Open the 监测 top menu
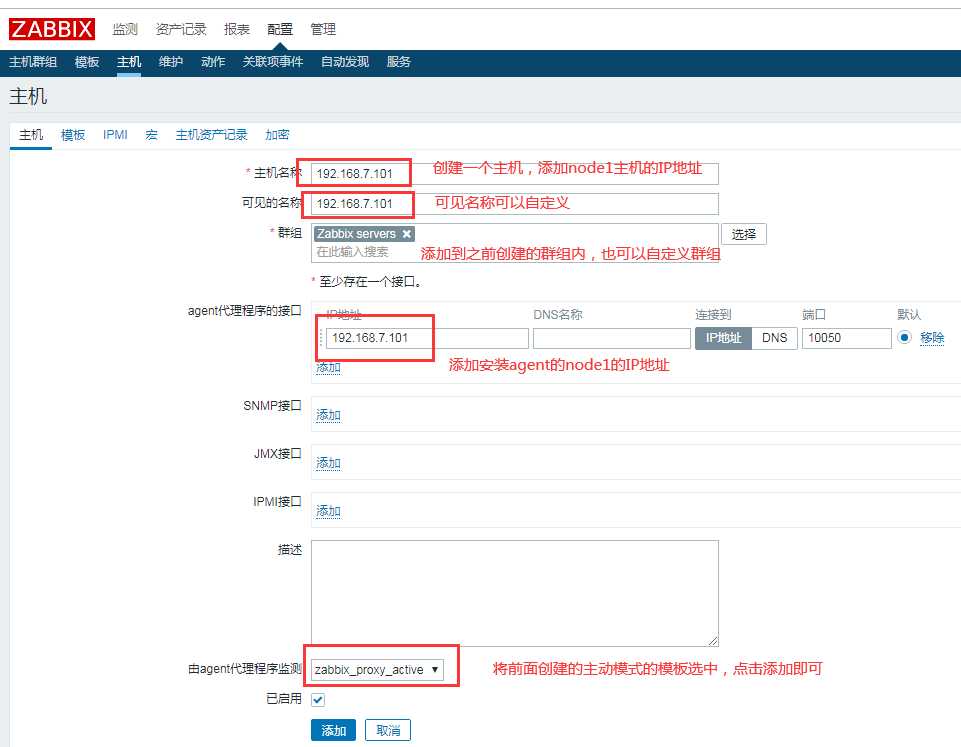The width and height of the screenshot is (961, 747). tap(125, 29)
